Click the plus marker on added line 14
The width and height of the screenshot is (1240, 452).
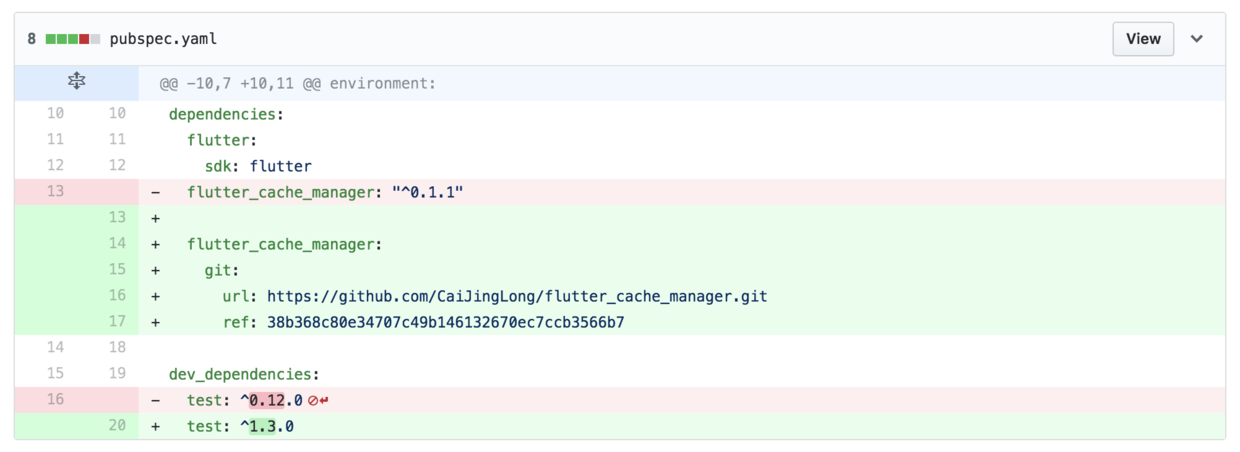pos(155,244)
